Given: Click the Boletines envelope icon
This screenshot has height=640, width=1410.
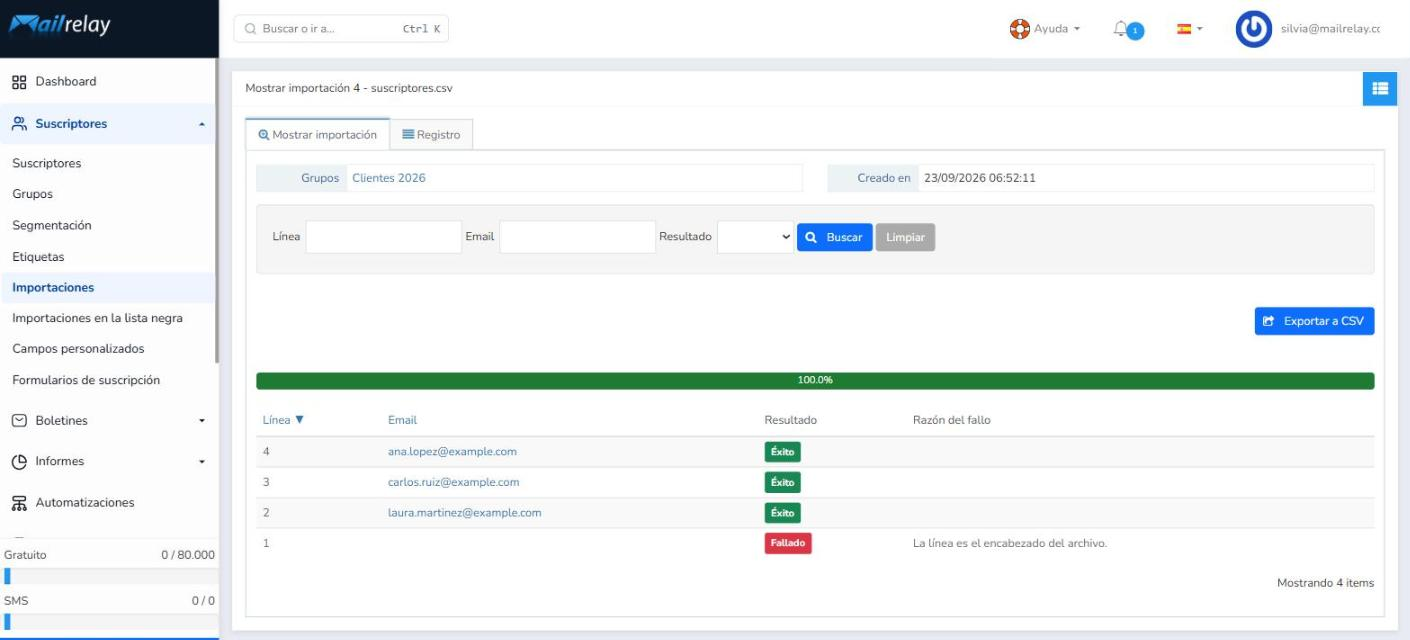Looking at the screenshot, I should click(18, 421).
